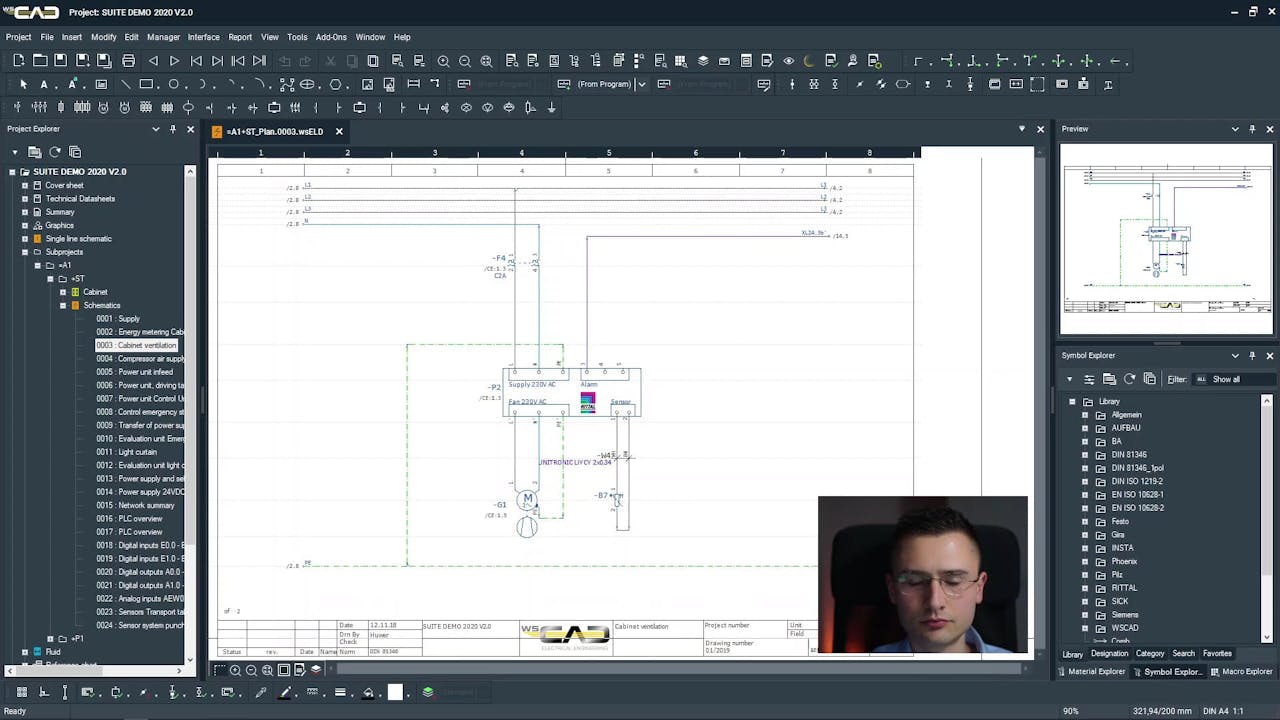Viewport: 1280px width, 720px height.
Task: Select the Text tool letter A
Action: click(x=44, y=84)
